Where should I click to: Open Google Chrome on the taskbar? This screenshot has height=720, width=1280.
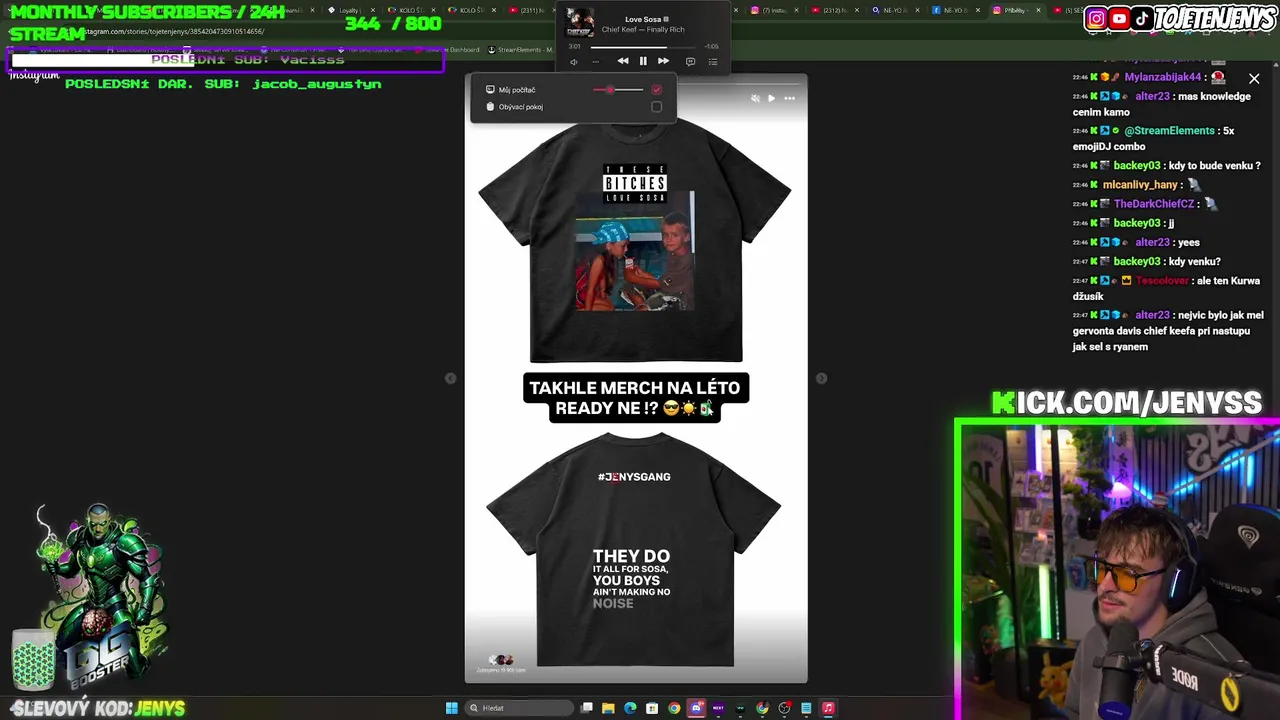click(x=674, y=708)
